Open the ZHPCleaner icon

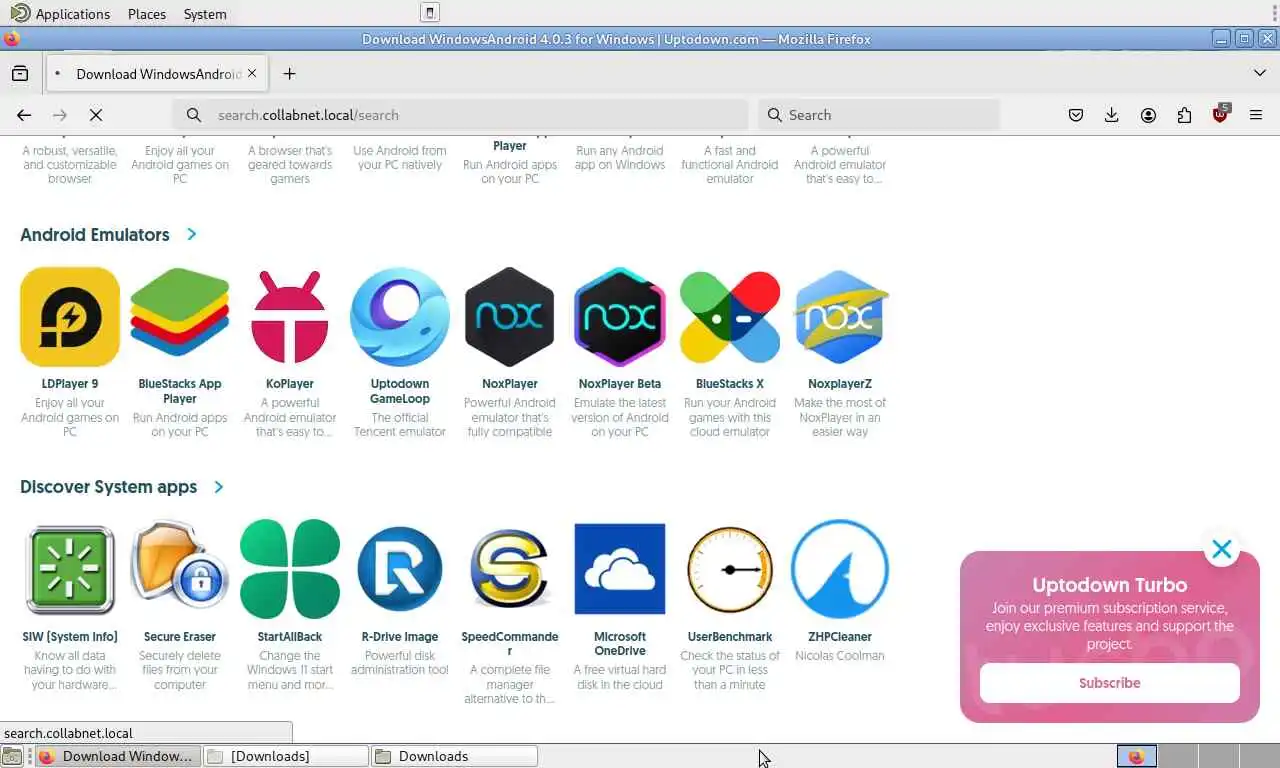pyautogui.click(x=840, y=569)
